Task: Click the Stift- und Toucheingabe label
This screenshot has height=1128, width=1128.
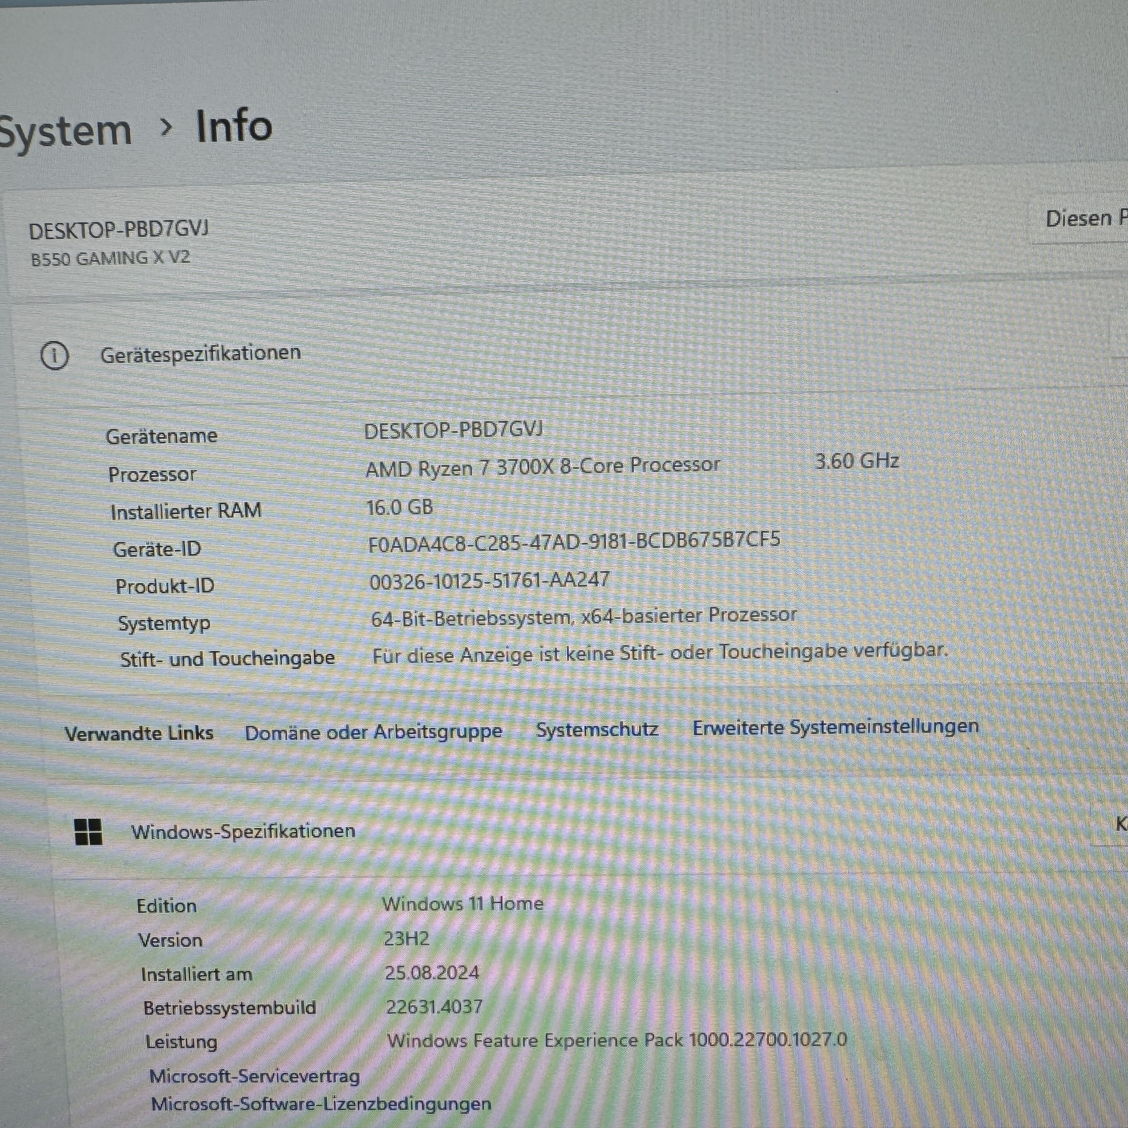Action: (x=227, y=658)
